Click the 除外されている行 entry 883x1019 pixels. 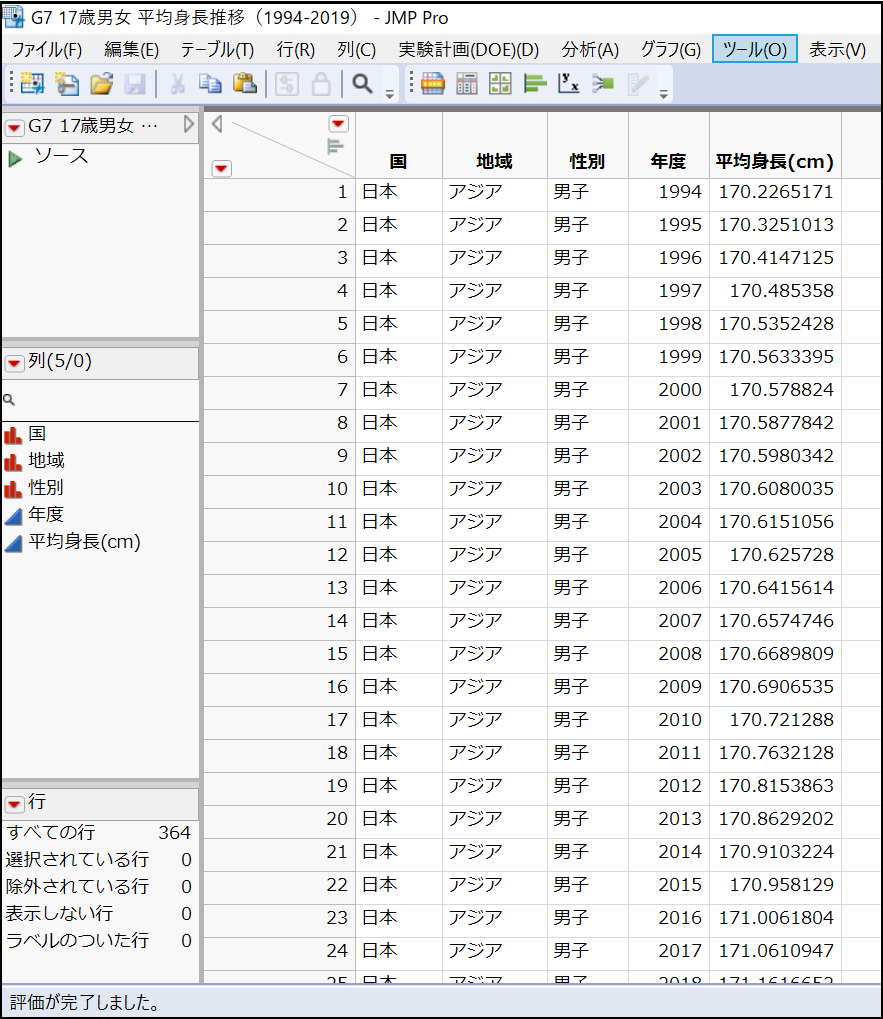pyautogui.click(x=98, y=886)
